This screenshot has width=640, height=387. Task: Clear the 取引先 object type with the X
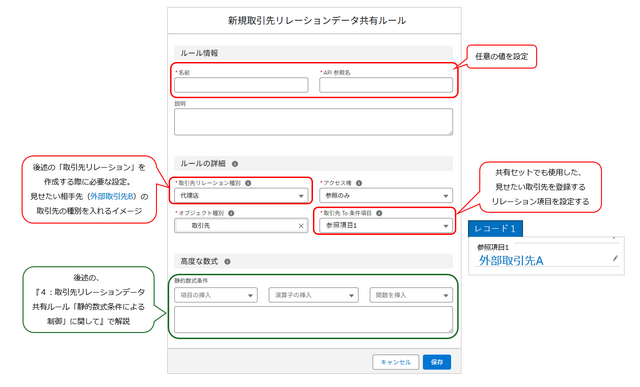click(301, 226)
